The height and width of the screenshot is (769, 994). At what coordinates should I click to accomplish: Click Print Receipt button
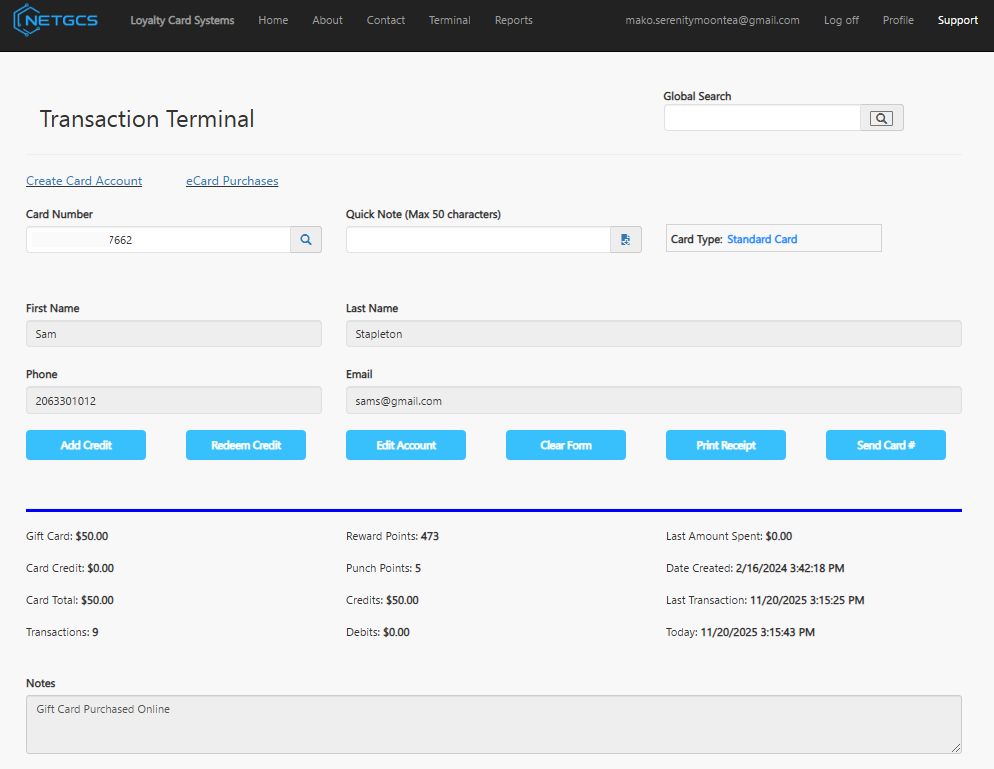[x=726, y=445]
